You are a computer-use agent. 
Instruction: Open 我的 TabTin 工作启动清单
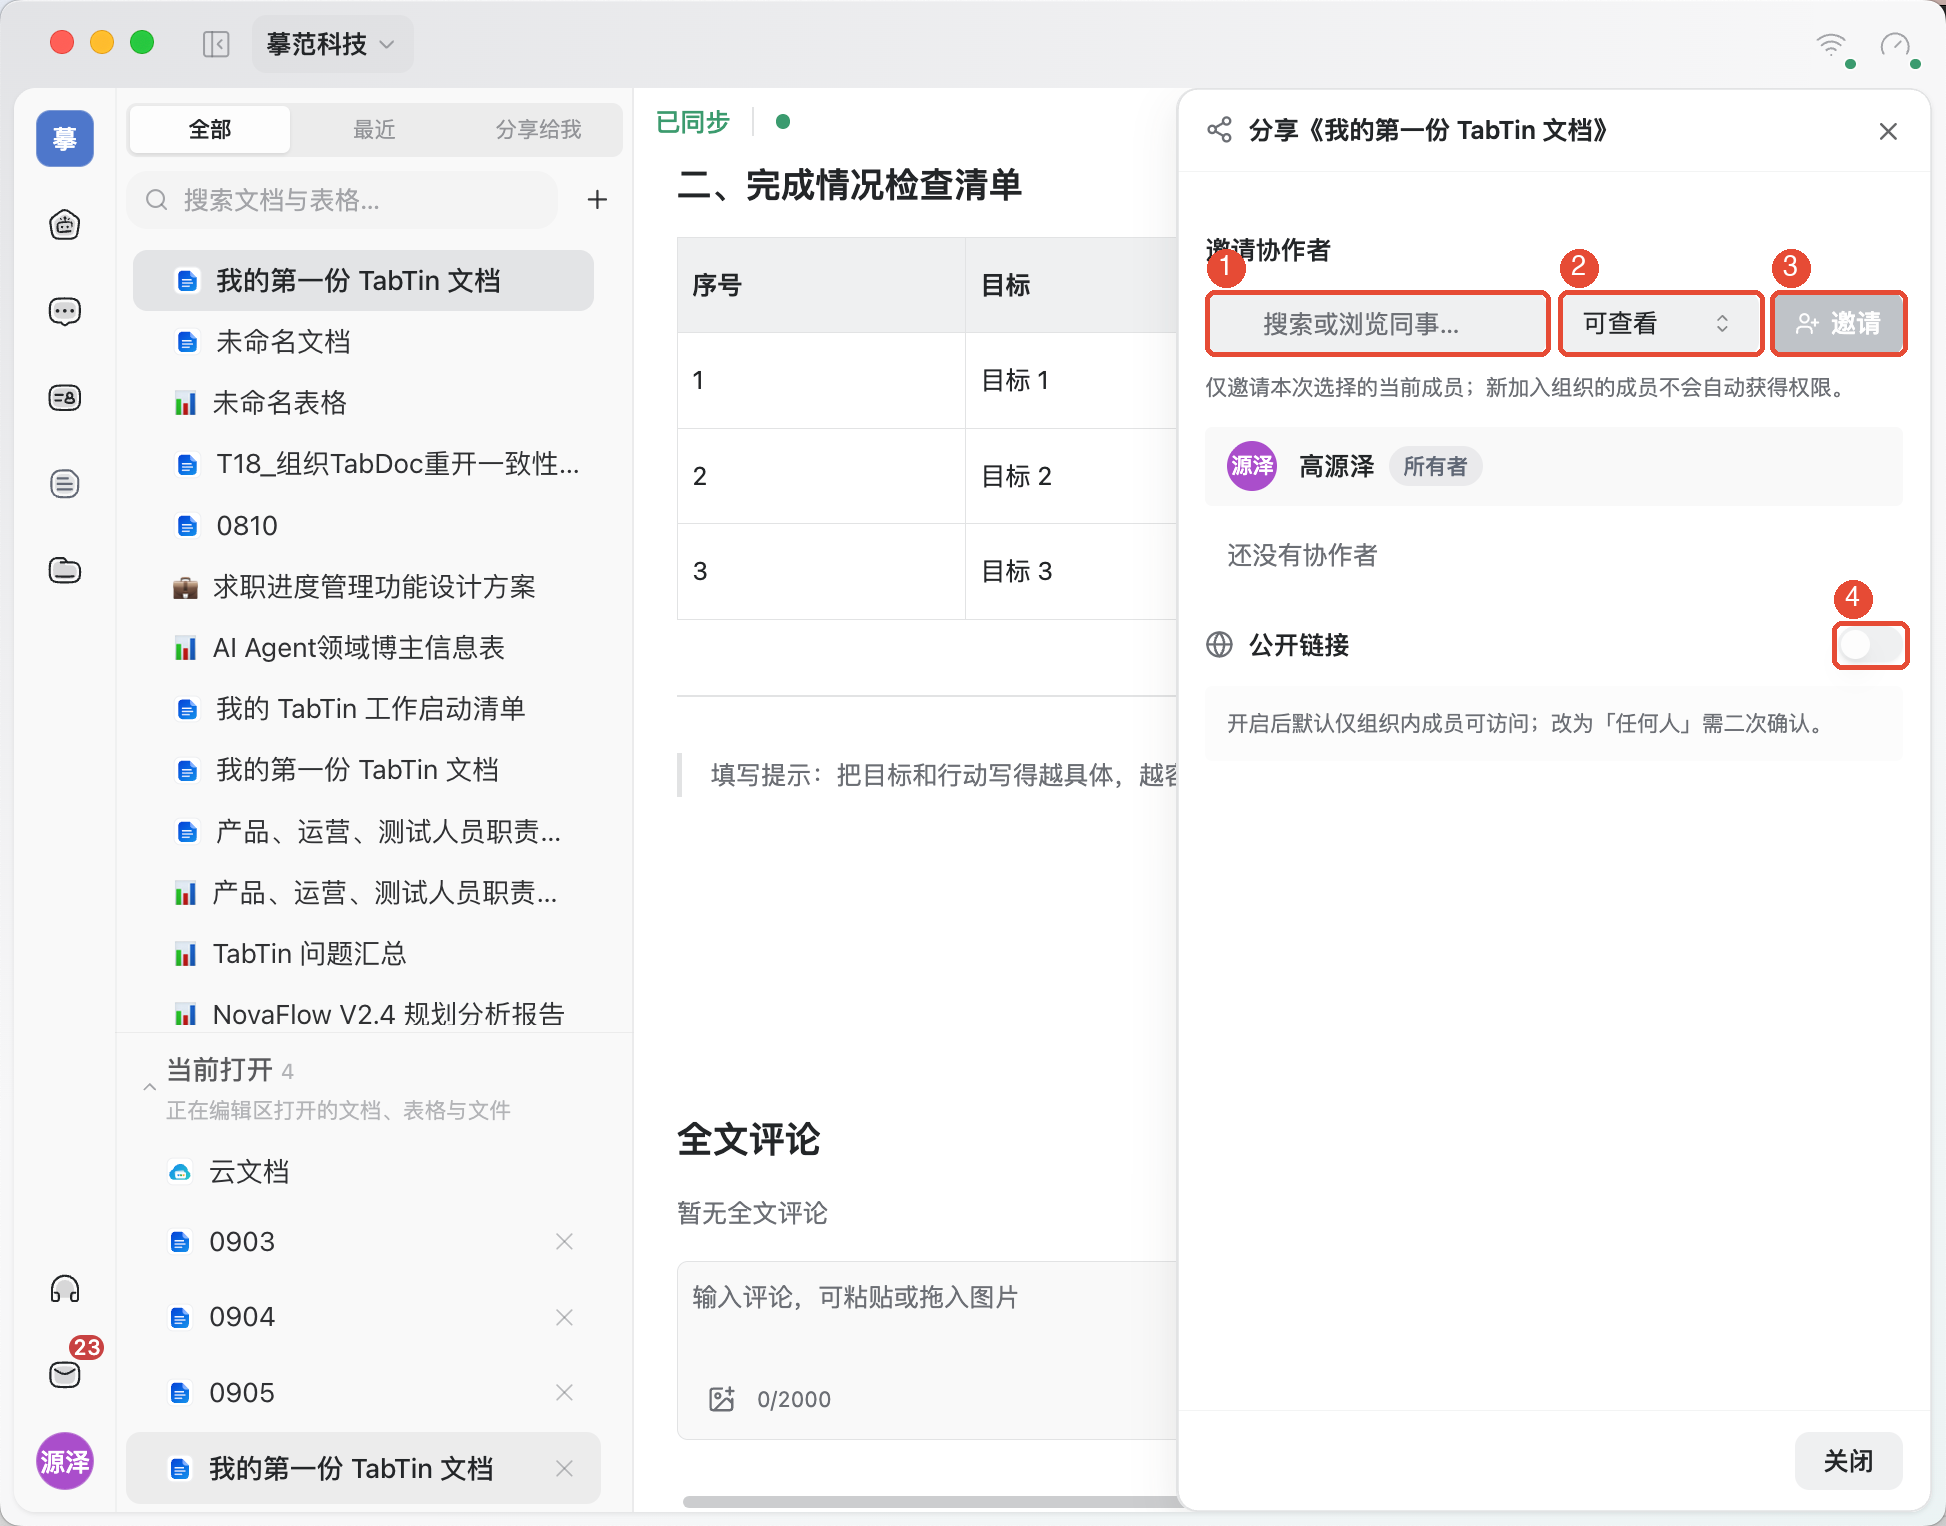point(363,709)
